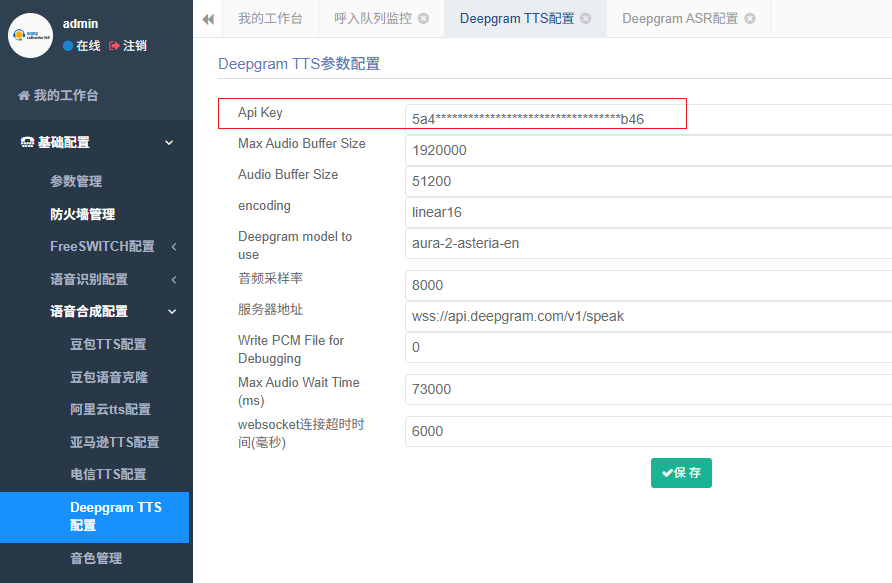Close the Deepgram ASR配置 tab
Image resolution: width=892 pixels, height=583 pixels.
(750, 19)
